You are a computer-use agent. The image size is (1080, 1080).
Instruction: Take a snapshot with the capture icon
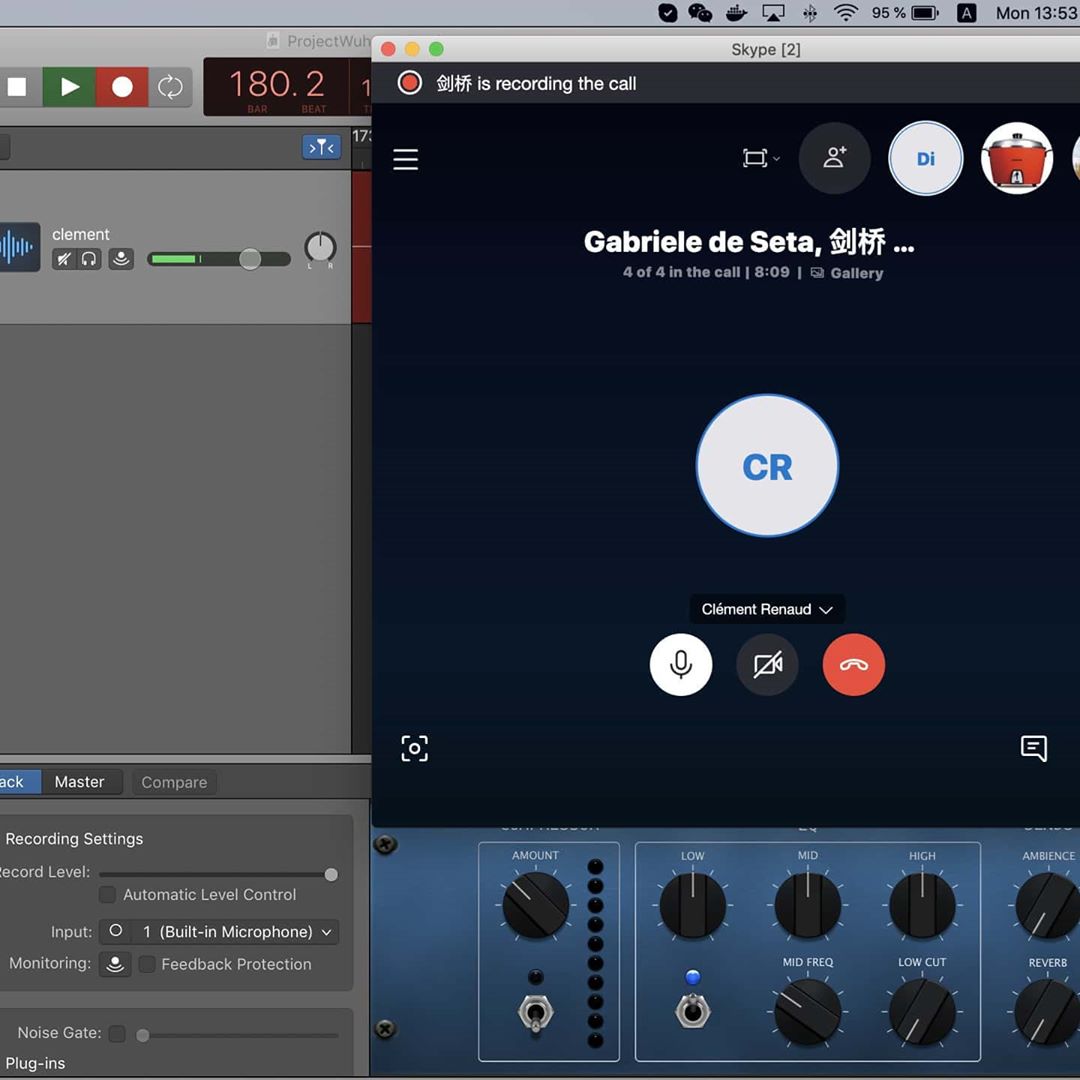(415, 748)
